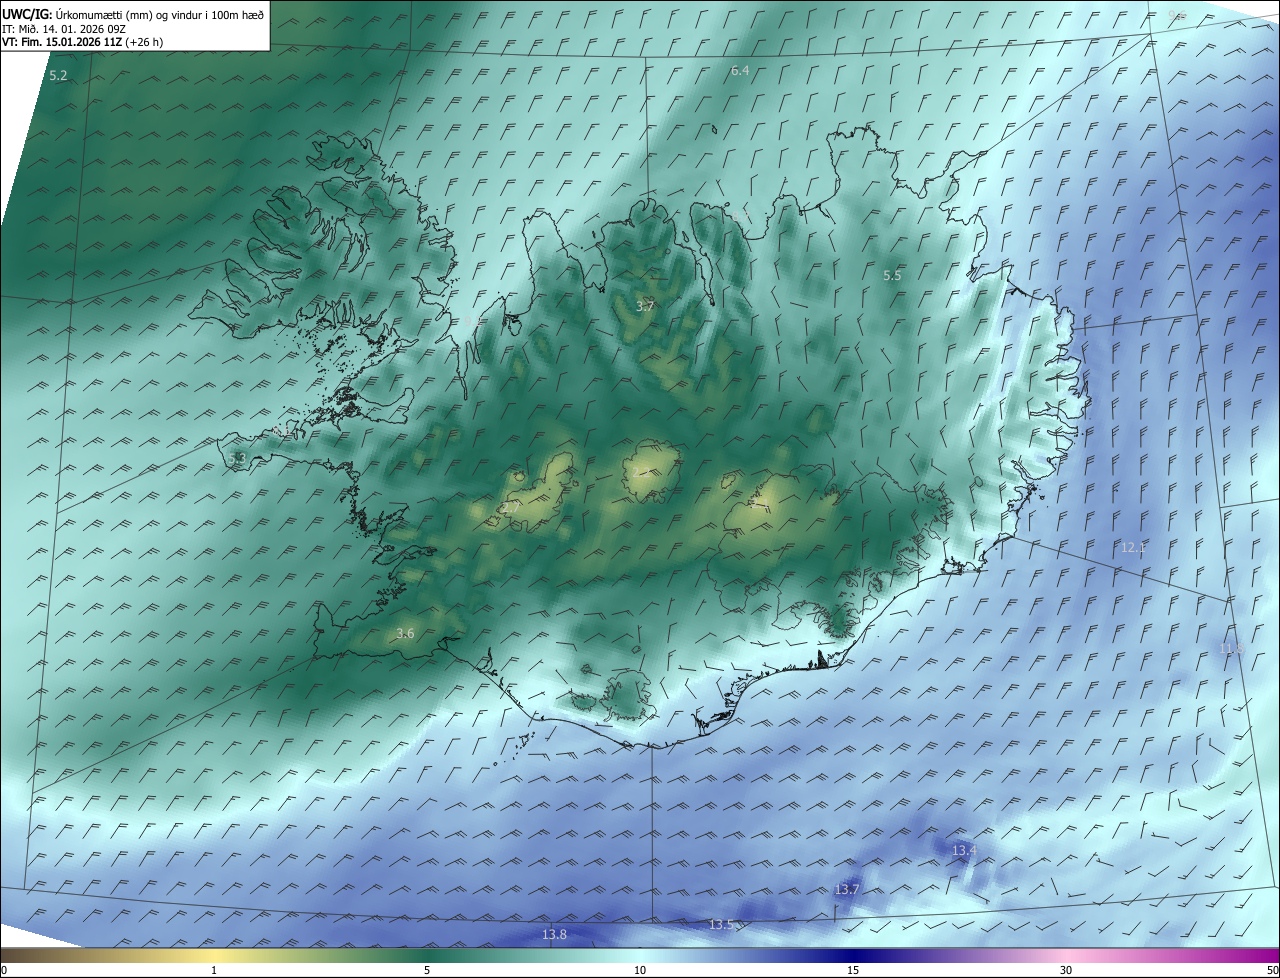Click the 15 tick label on the color scale
The image size is (1280, 978).
(x=853, y=970)
